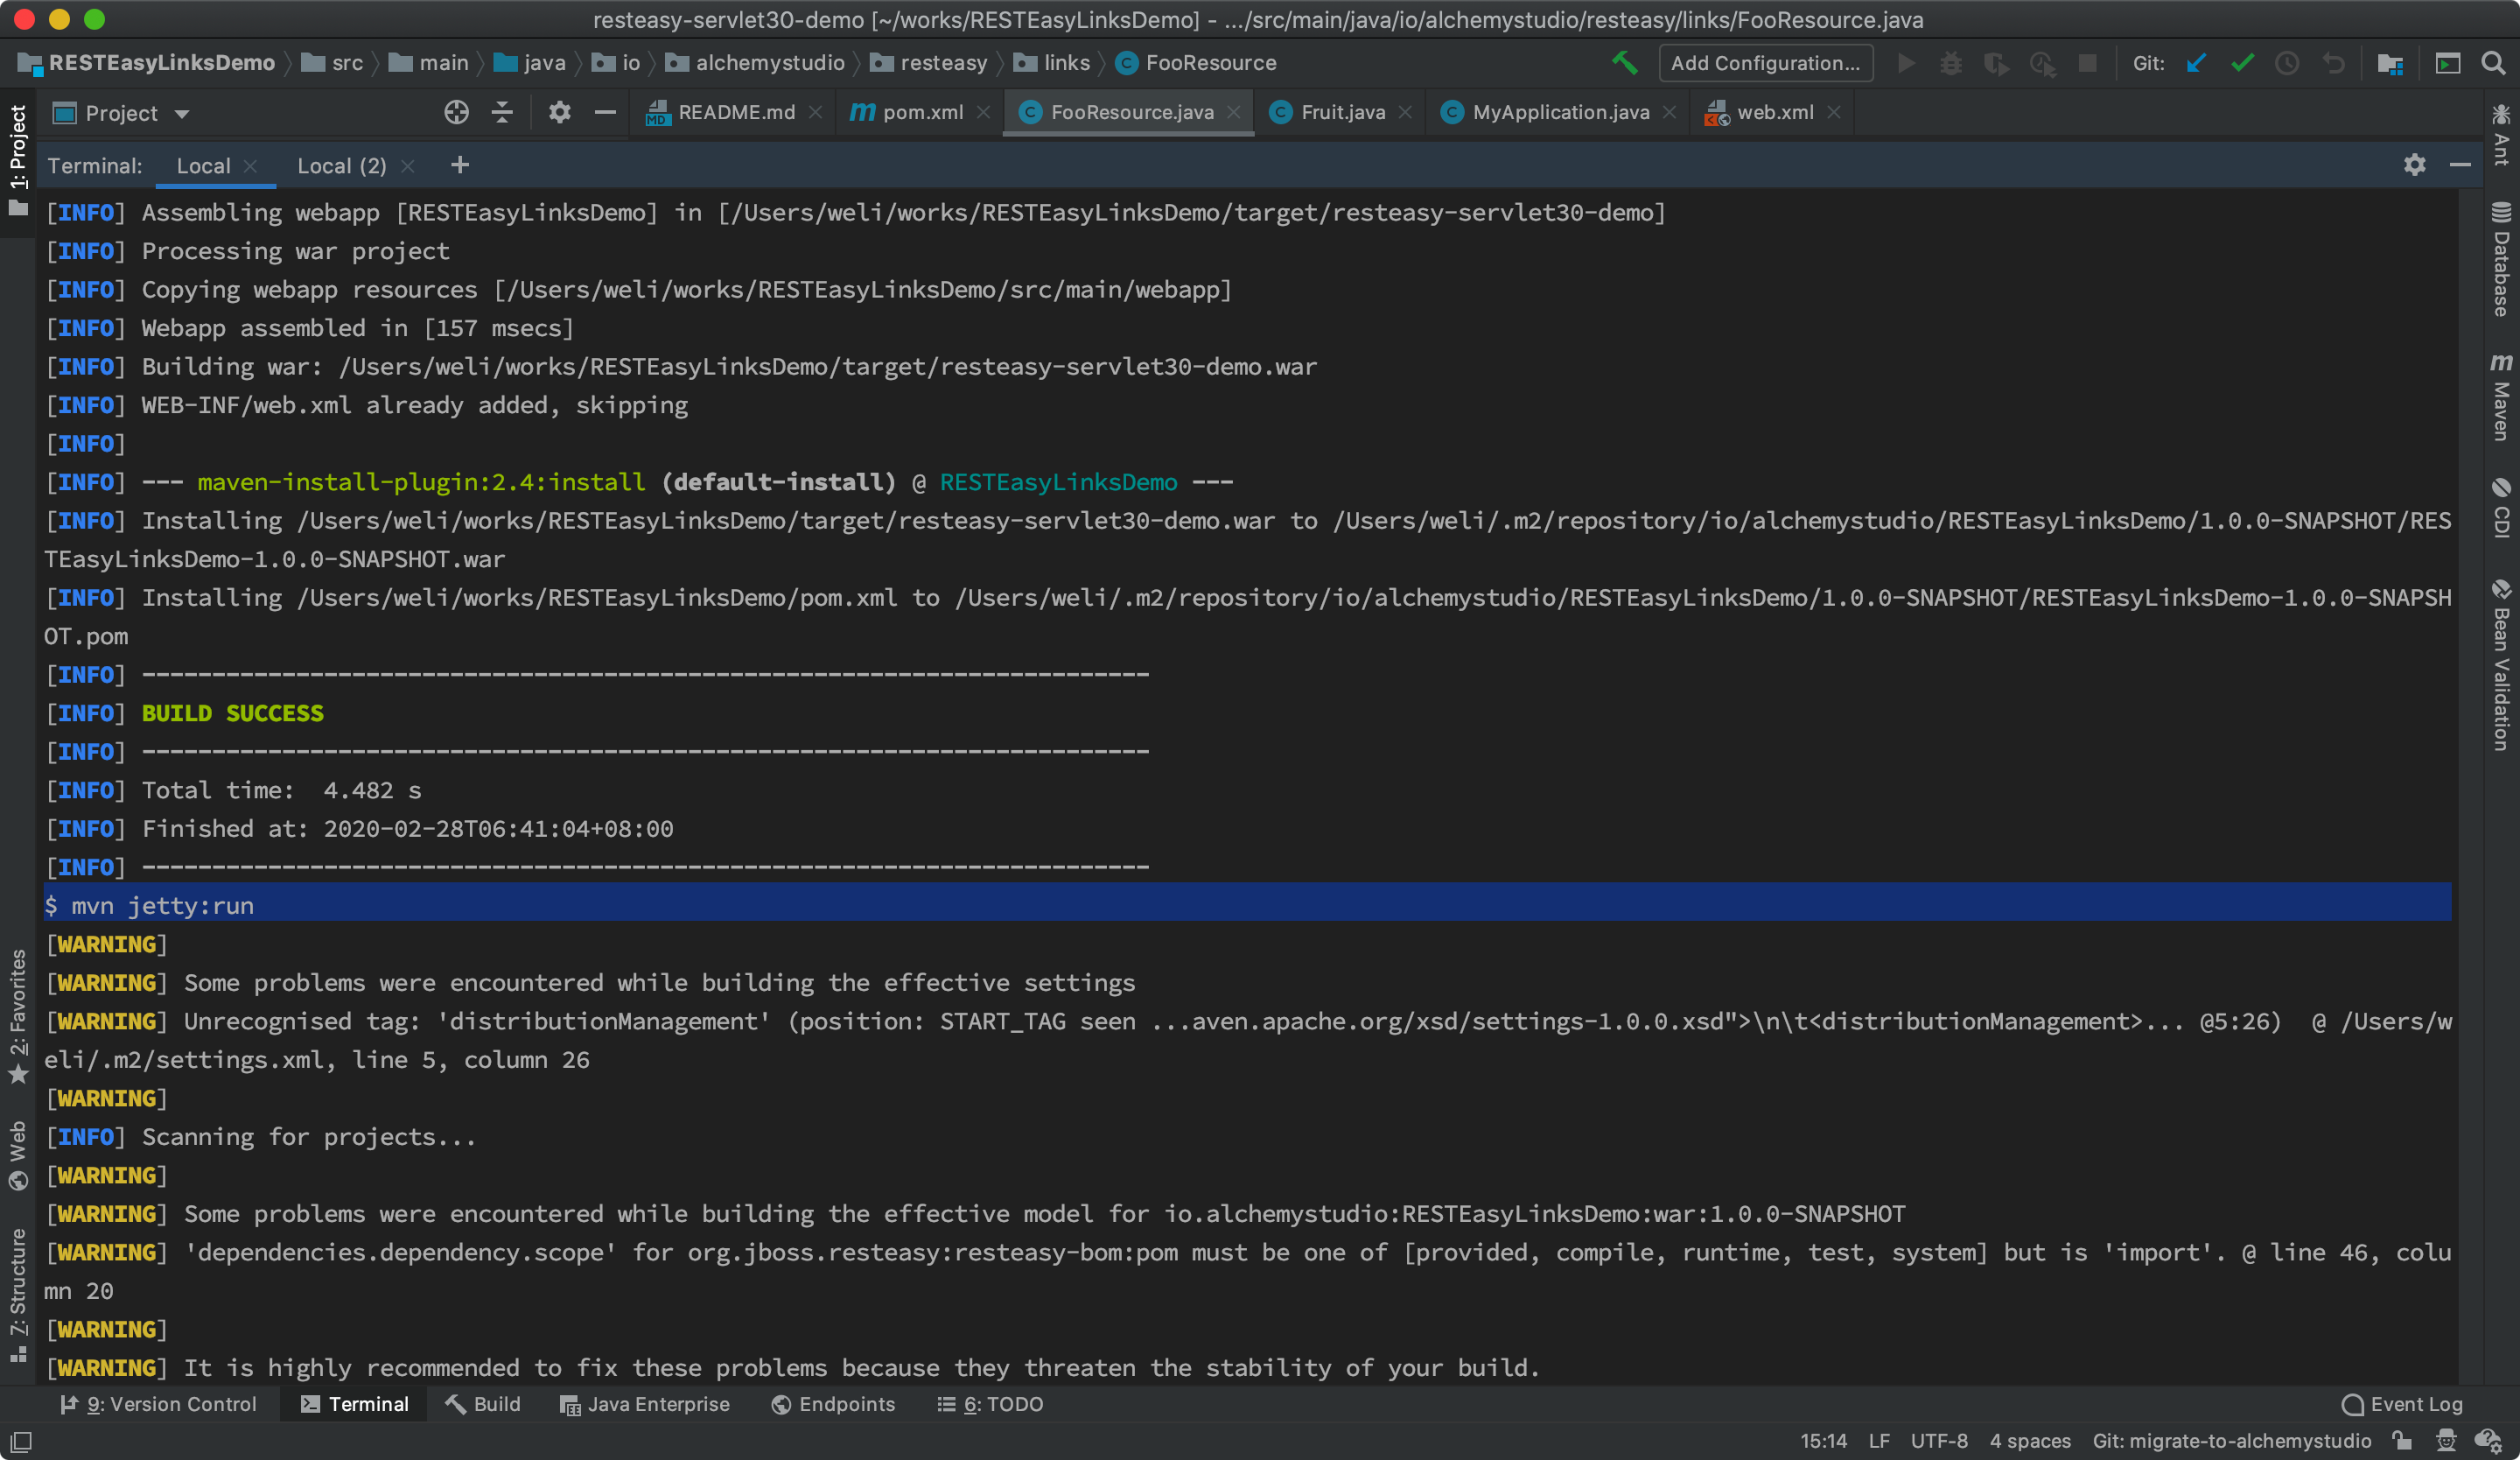Open the Project Structure folder icon
The height and width of the screenshot is (1460, 2520).
click(2390, 63)
